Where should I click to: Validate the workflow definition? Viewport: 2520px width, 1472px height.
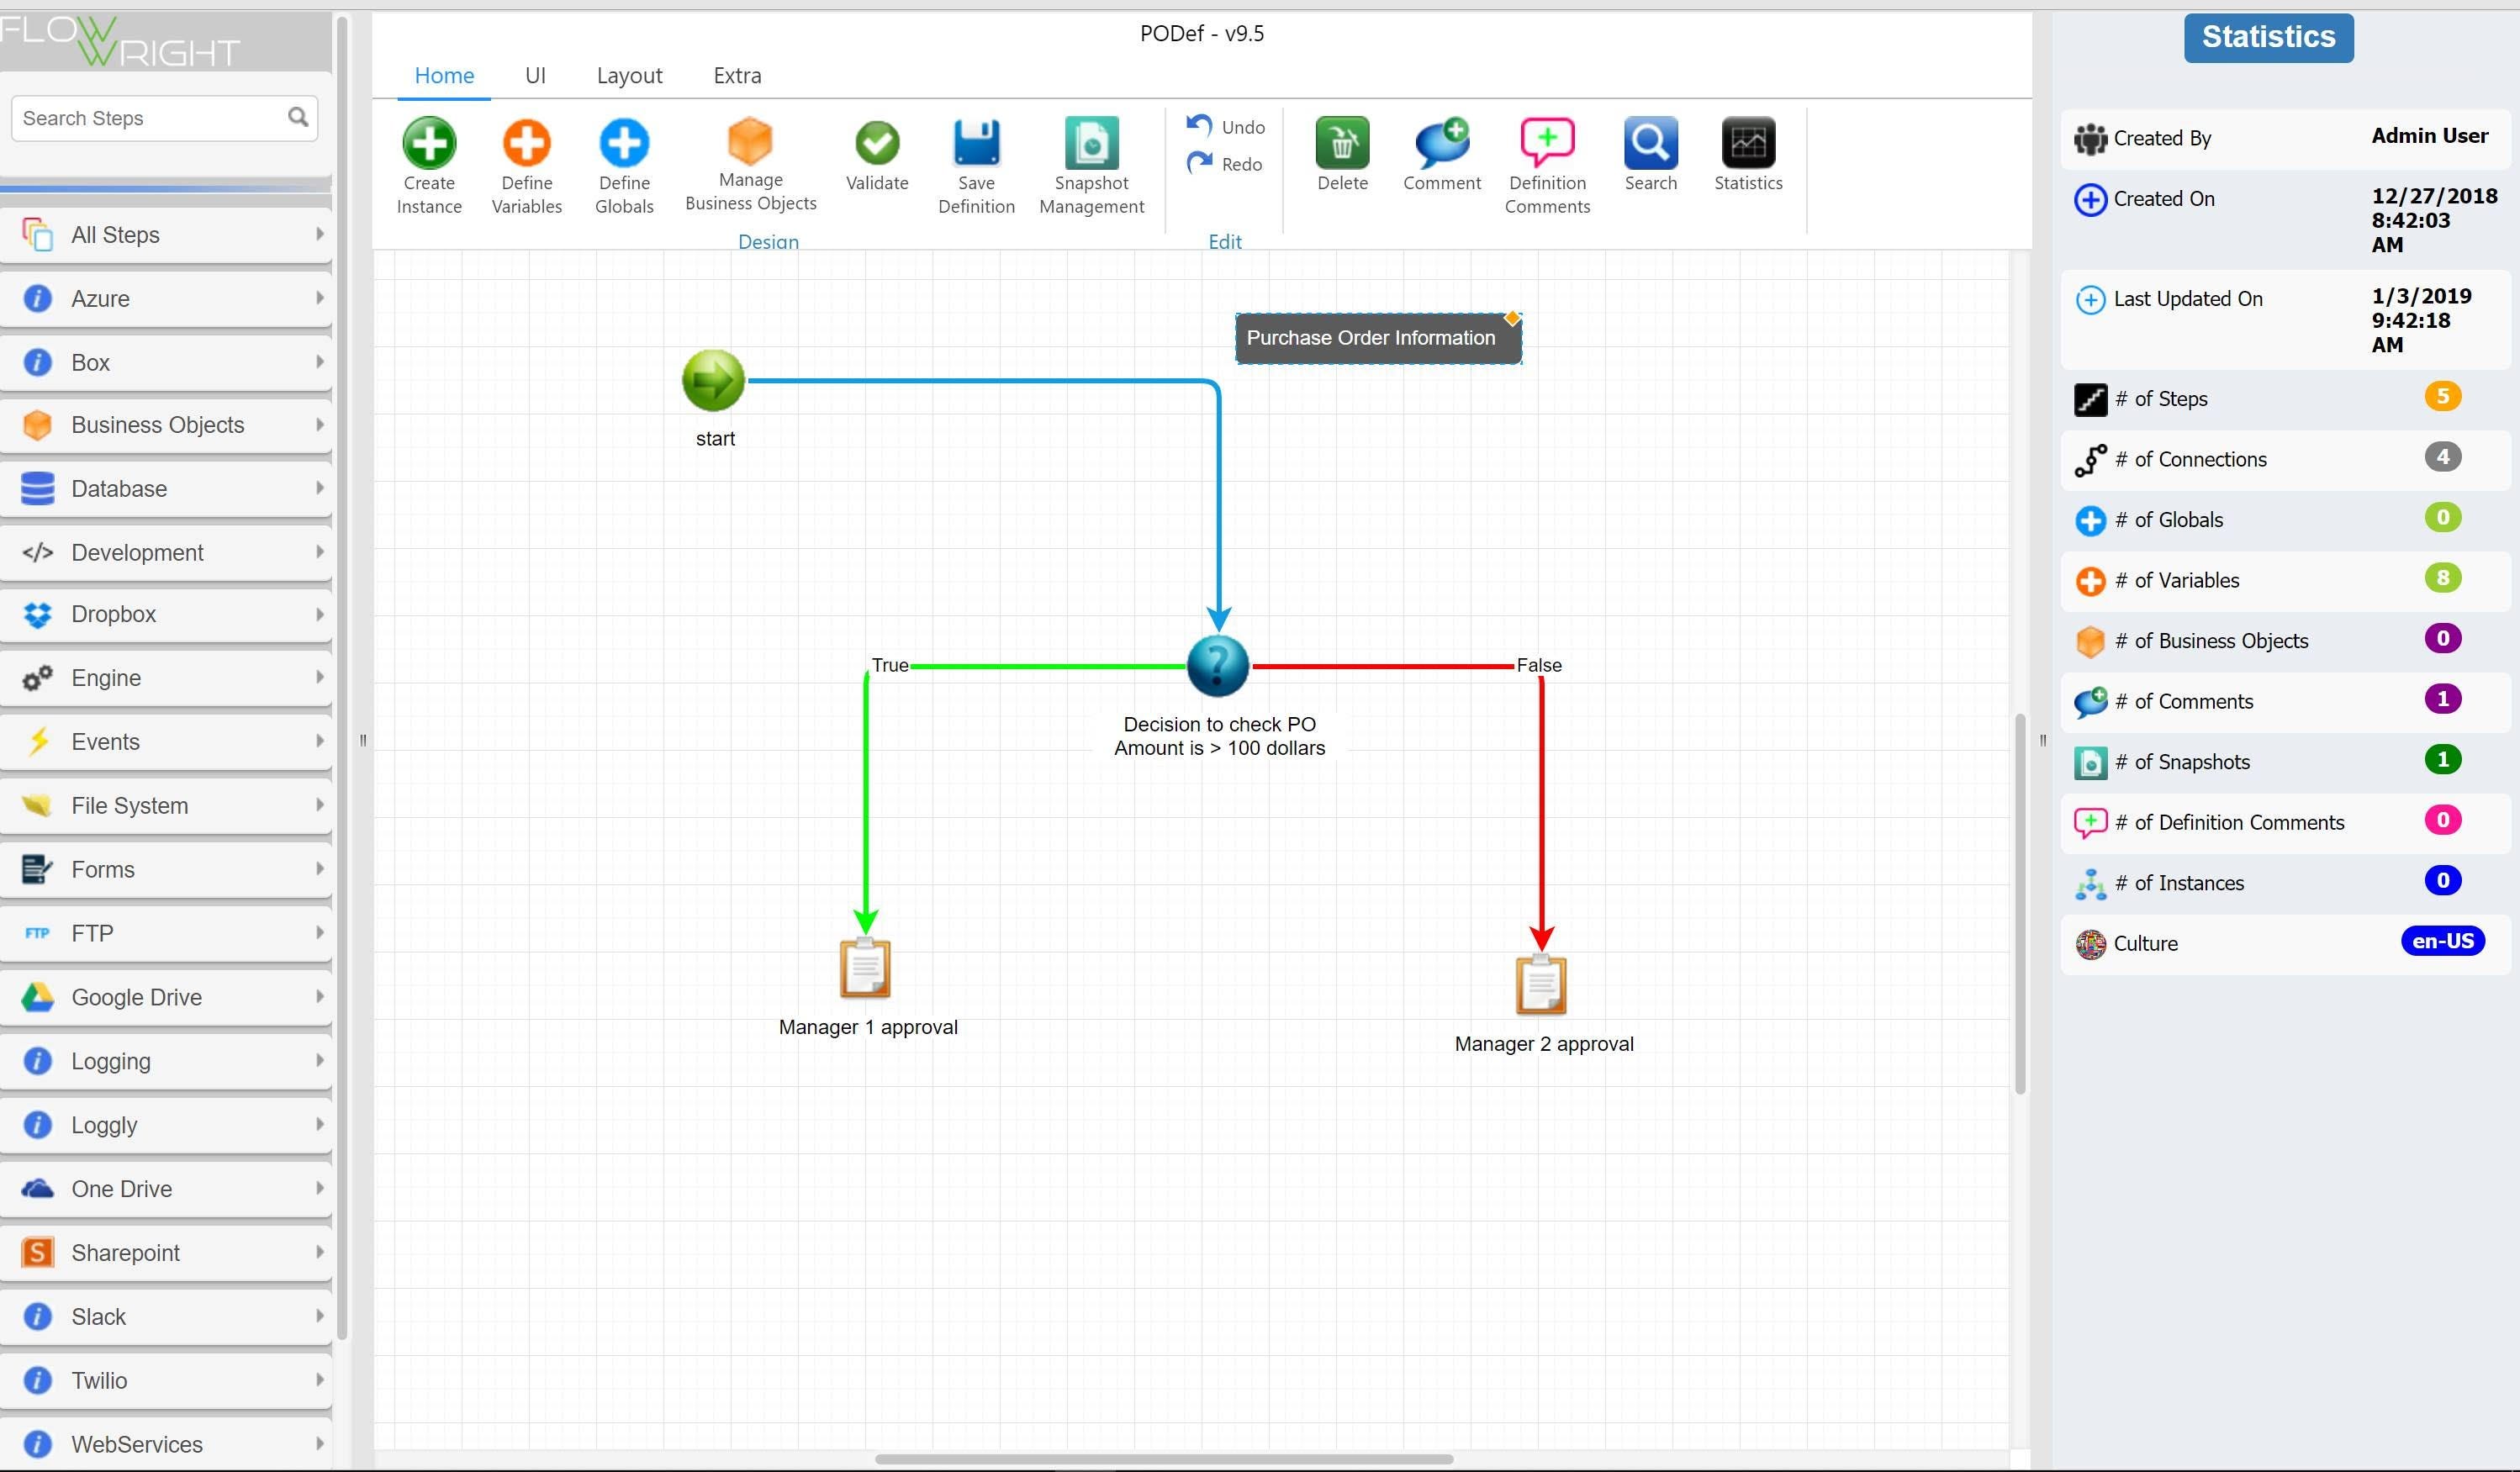click(x=877, y=144)
